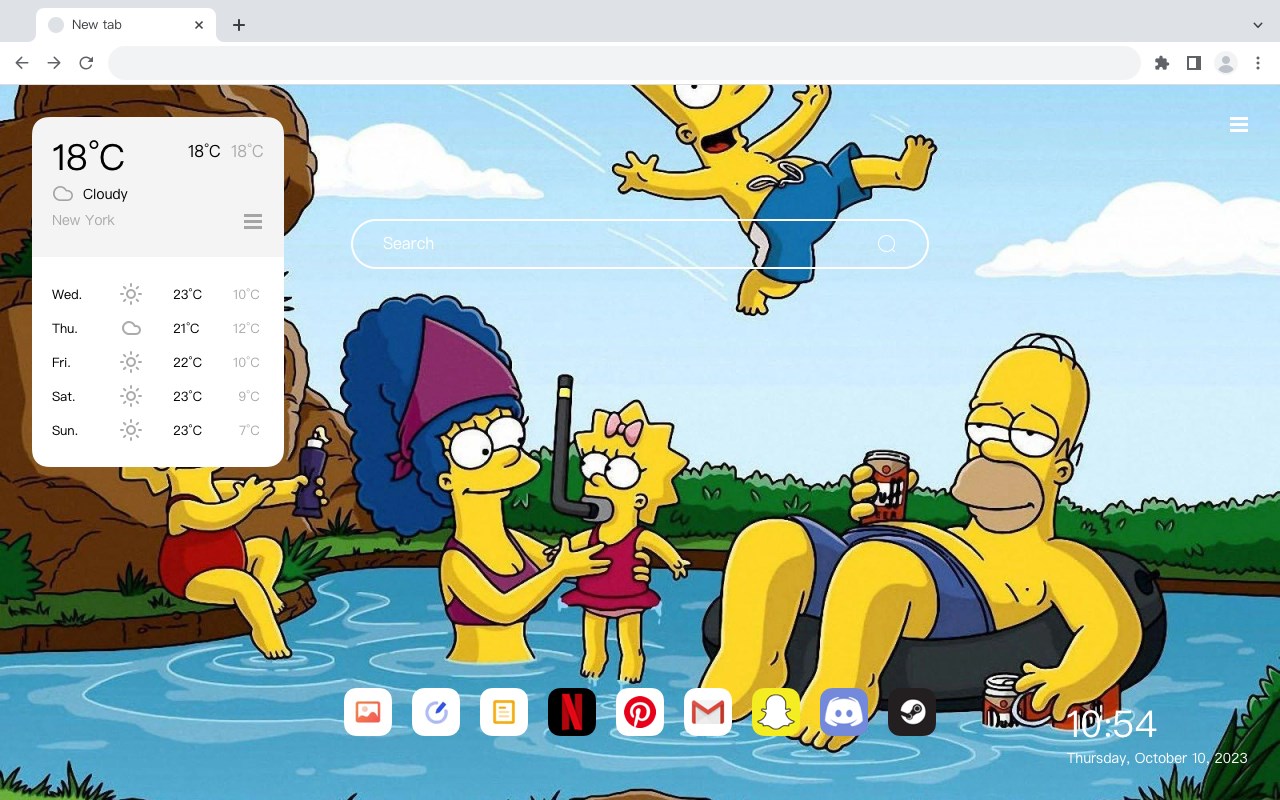Expand the tab search chevron in the tab strip
This screenshot has width=1280, height=800.
tap(1258, 25)
